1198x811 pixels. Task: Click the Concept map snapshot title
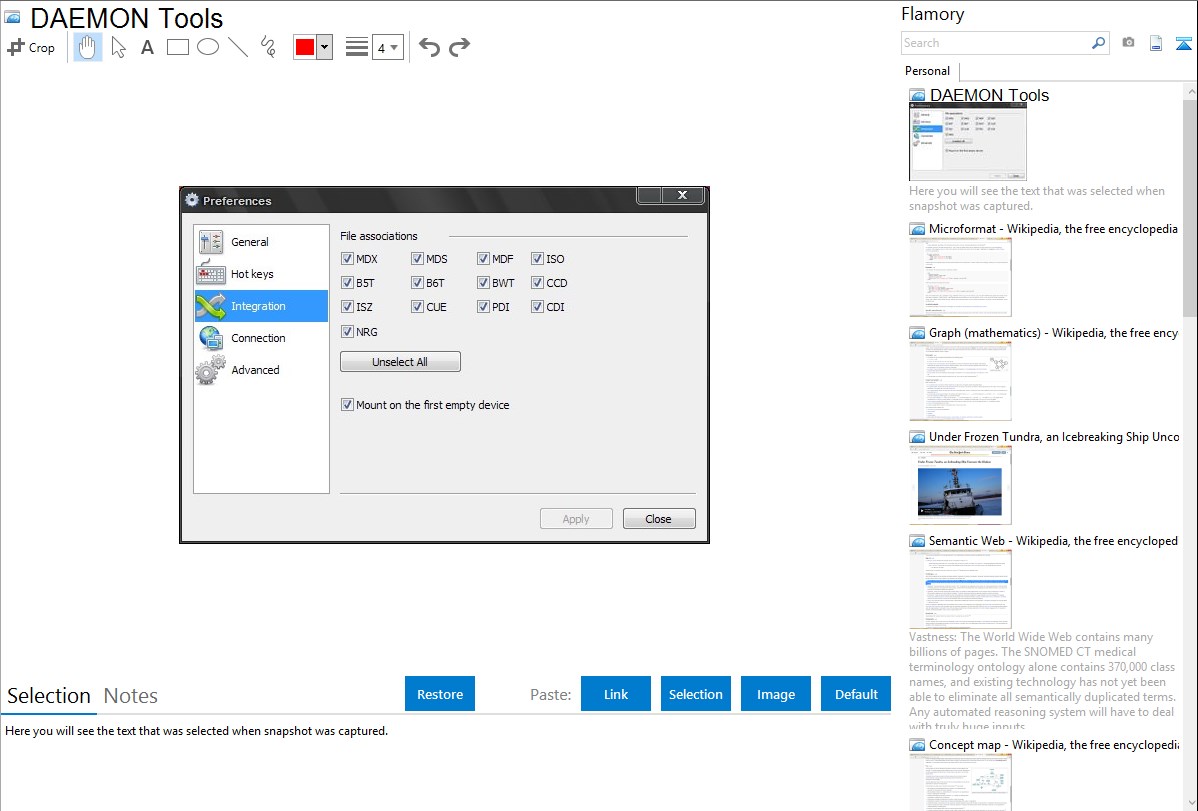(x=1054, y=745)
